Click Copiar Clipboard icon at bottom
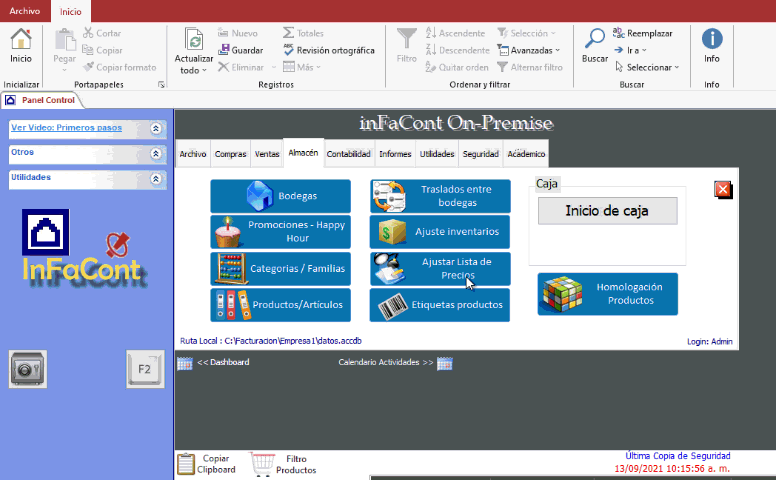 click(186, 464)
